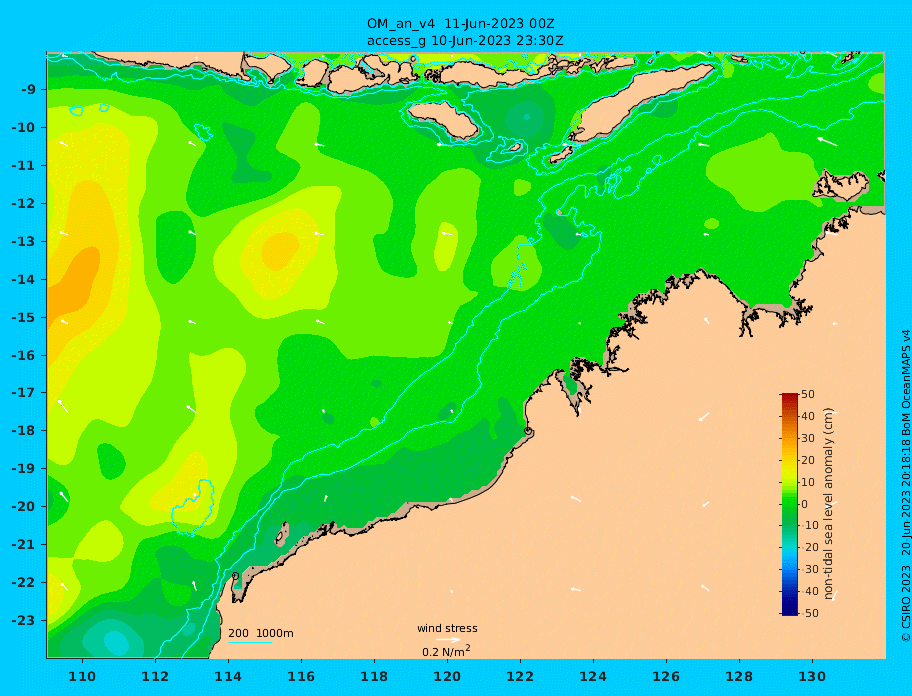Click the title text "OM_an_v4 11-Jun-2023 00Z"
The image size is (912, 696).
460,24
